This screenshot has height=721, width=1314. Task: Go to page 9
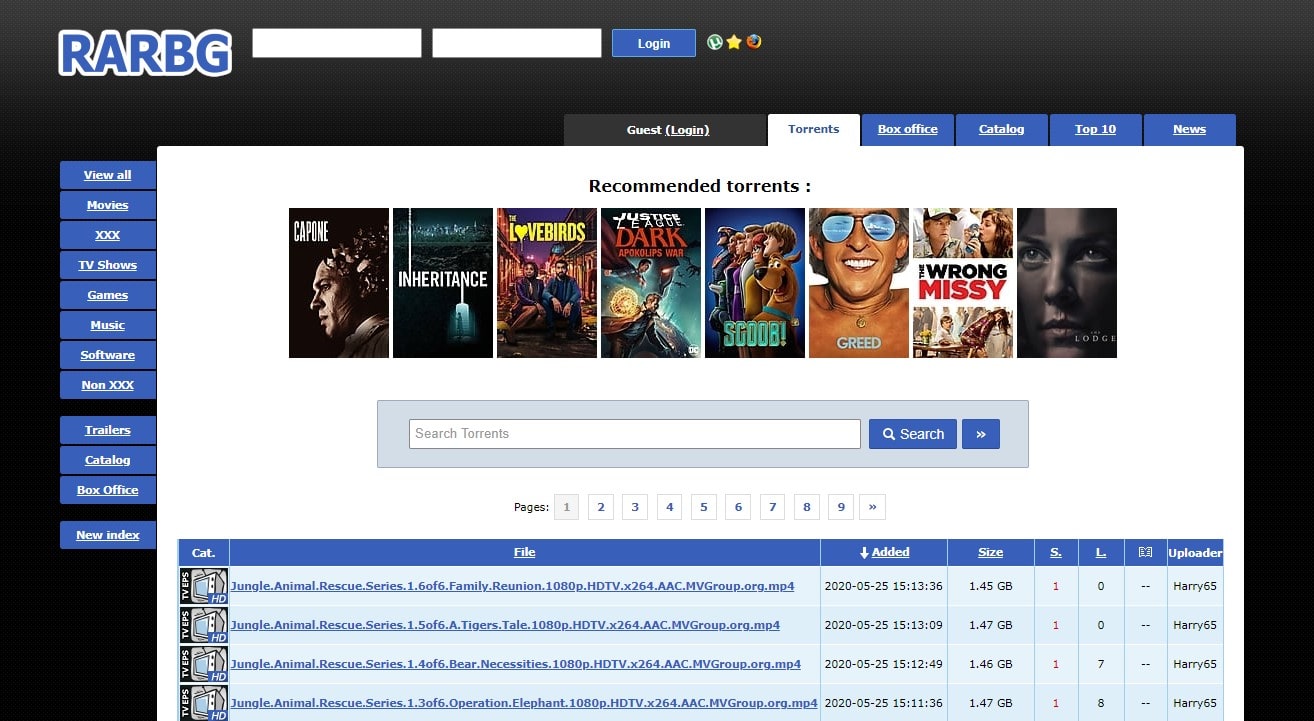click(x=841, y=507)
